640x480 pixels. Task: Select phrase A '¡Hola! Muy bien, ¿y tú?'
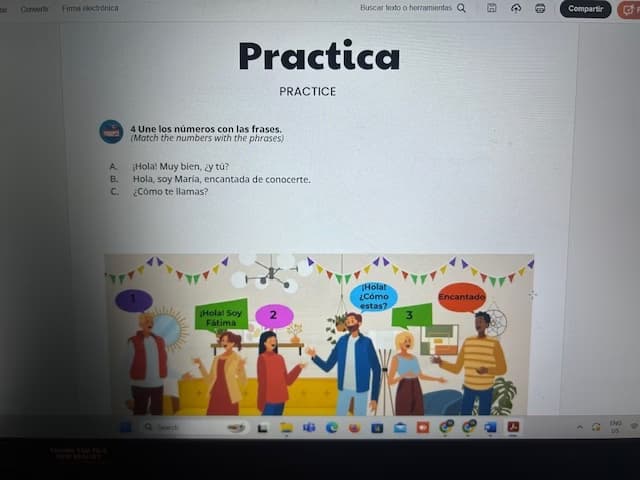(x=181, y=167)
